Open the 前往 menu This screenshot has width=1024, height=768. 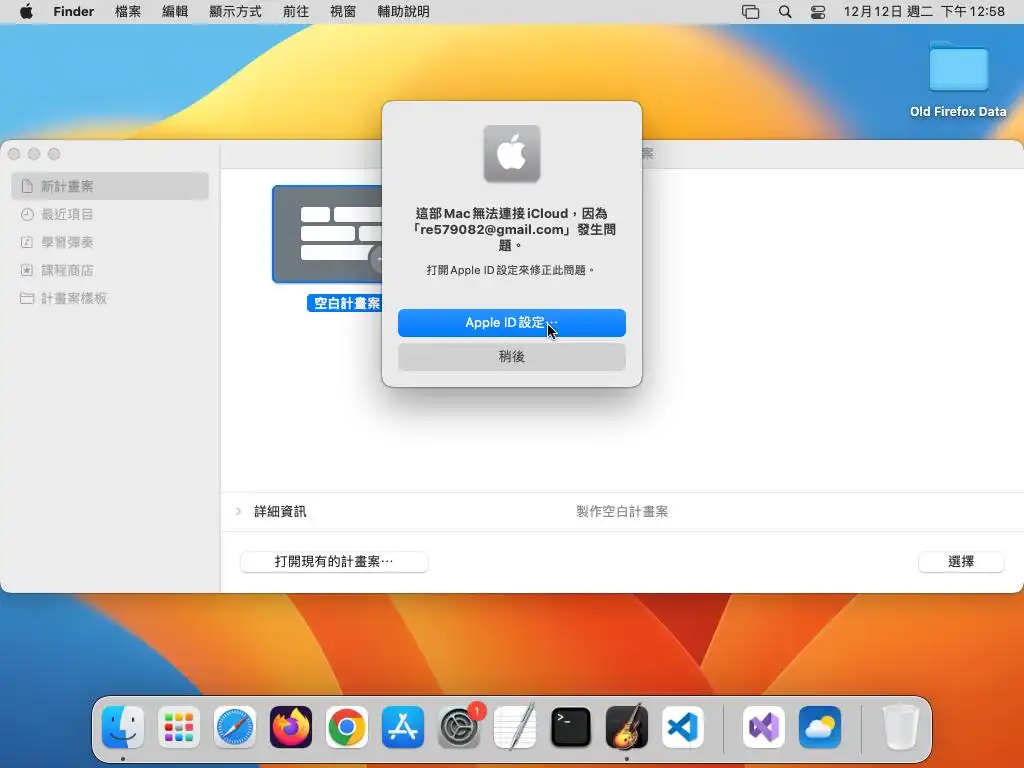click(x=296, y=12)
